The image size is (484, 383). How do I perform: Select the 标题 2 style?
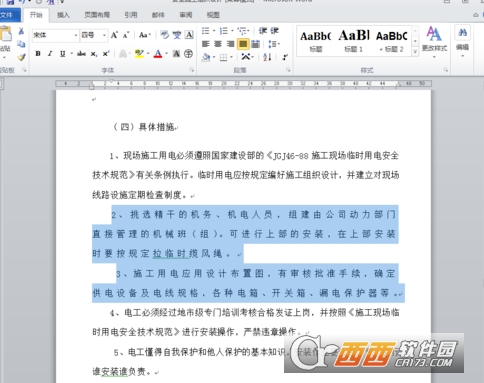click(x=392, y=41)
